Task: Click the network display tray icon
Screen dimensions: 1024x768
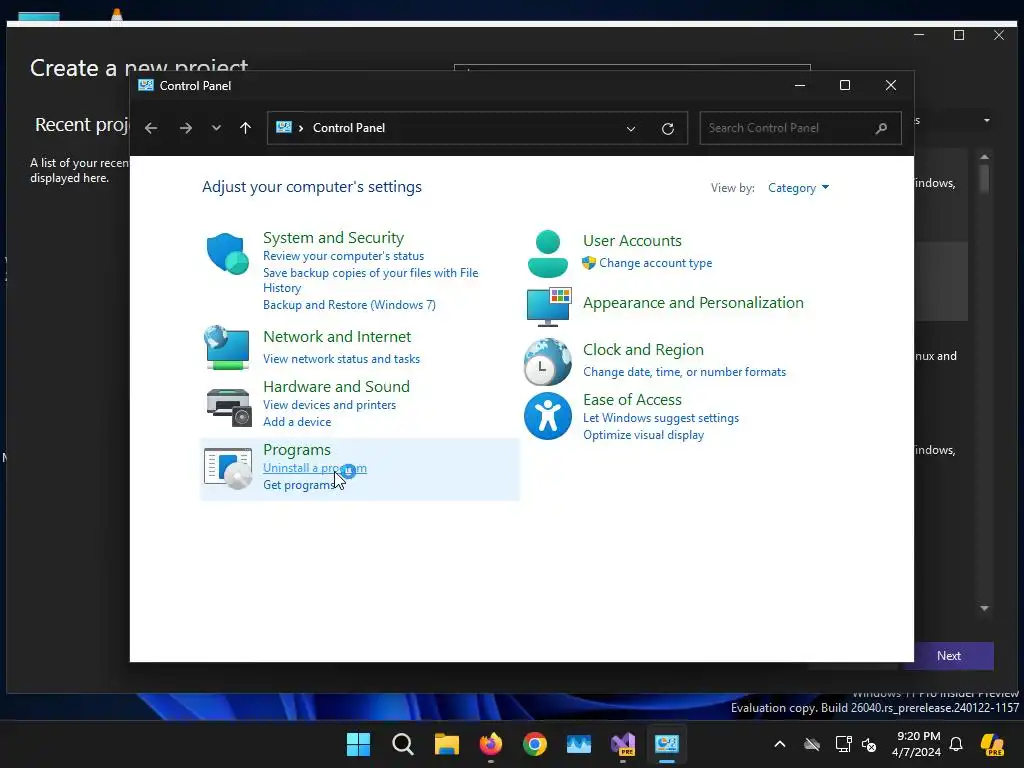Action: [x=843, y=744]
